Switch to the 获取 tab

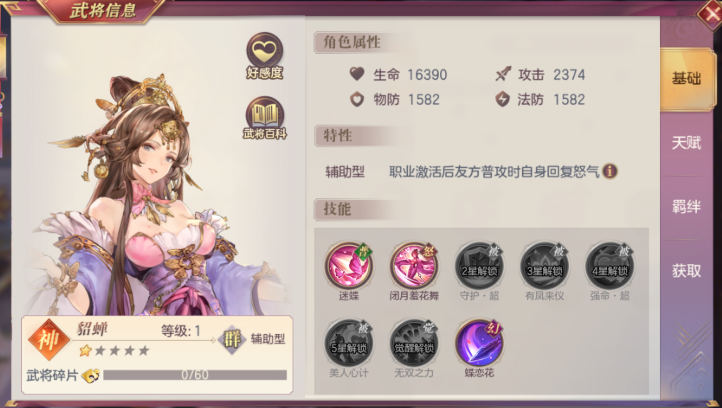tap(686, 271)
